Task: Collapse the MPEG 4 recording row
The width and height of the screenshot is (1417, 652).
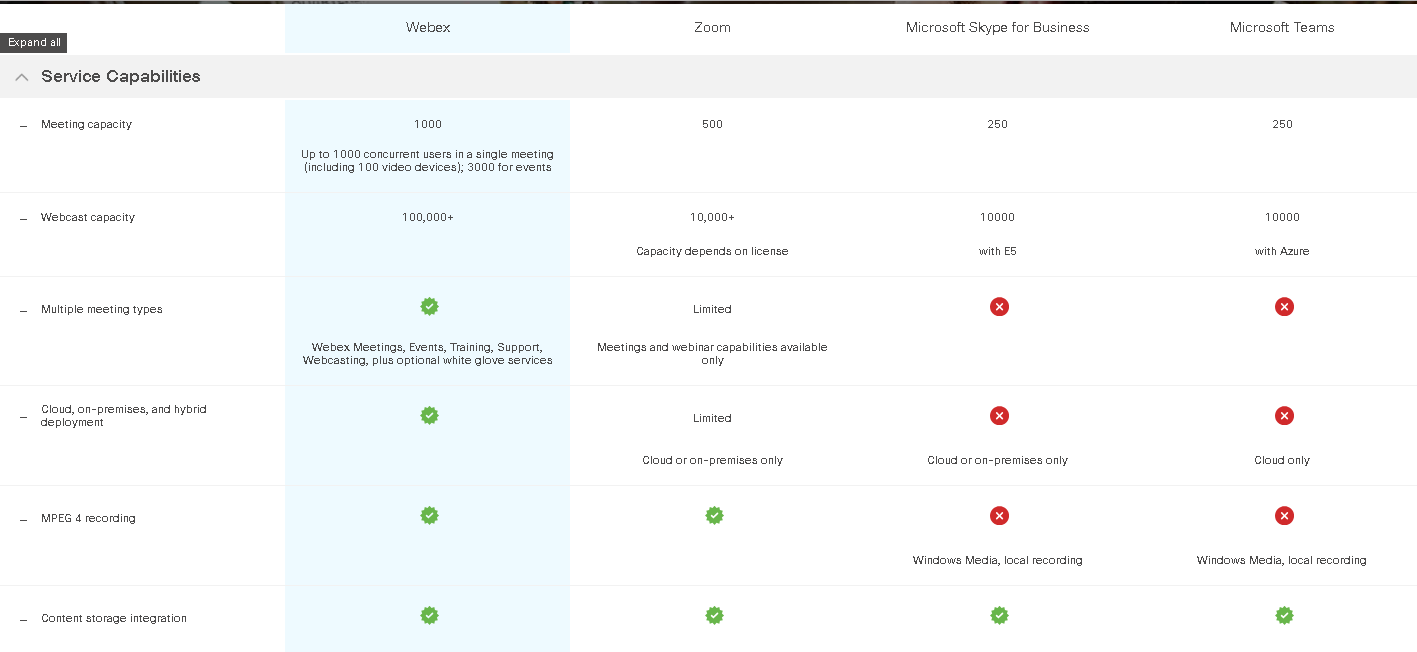Action: pos(22,518)
